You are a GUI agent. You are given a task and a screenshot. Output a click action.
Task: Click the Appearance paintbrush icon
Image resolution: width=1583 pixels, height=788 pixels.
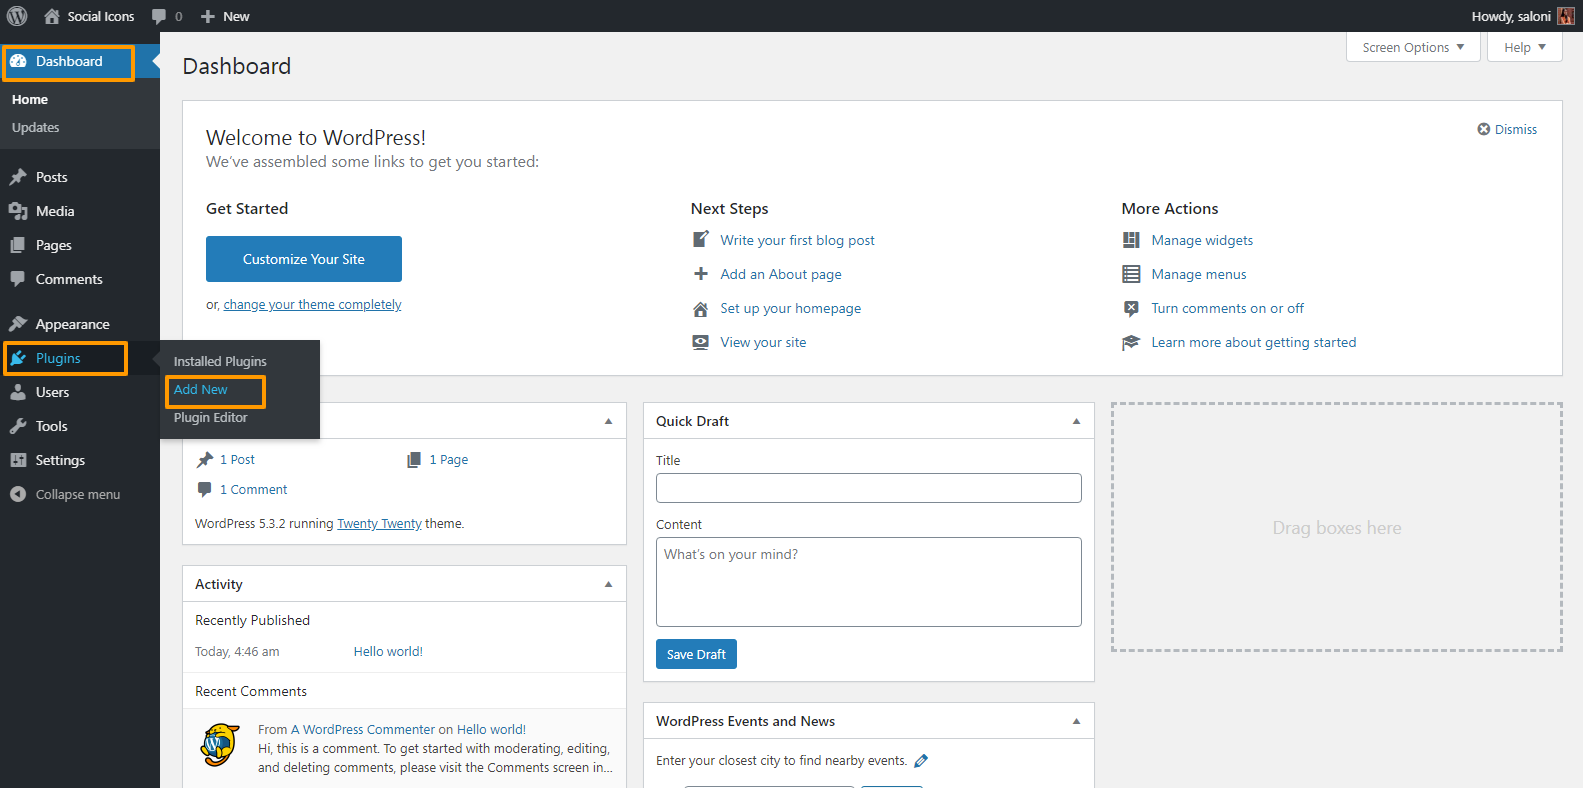(18, 324)
